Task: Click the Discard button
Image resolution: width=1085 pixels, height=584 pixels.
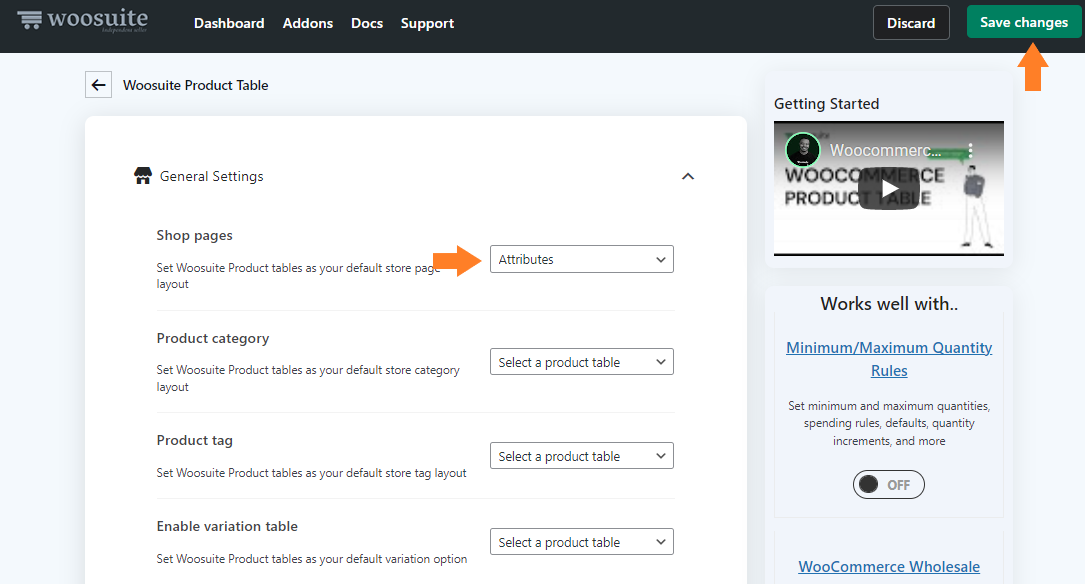Action: tap(911, 23)
